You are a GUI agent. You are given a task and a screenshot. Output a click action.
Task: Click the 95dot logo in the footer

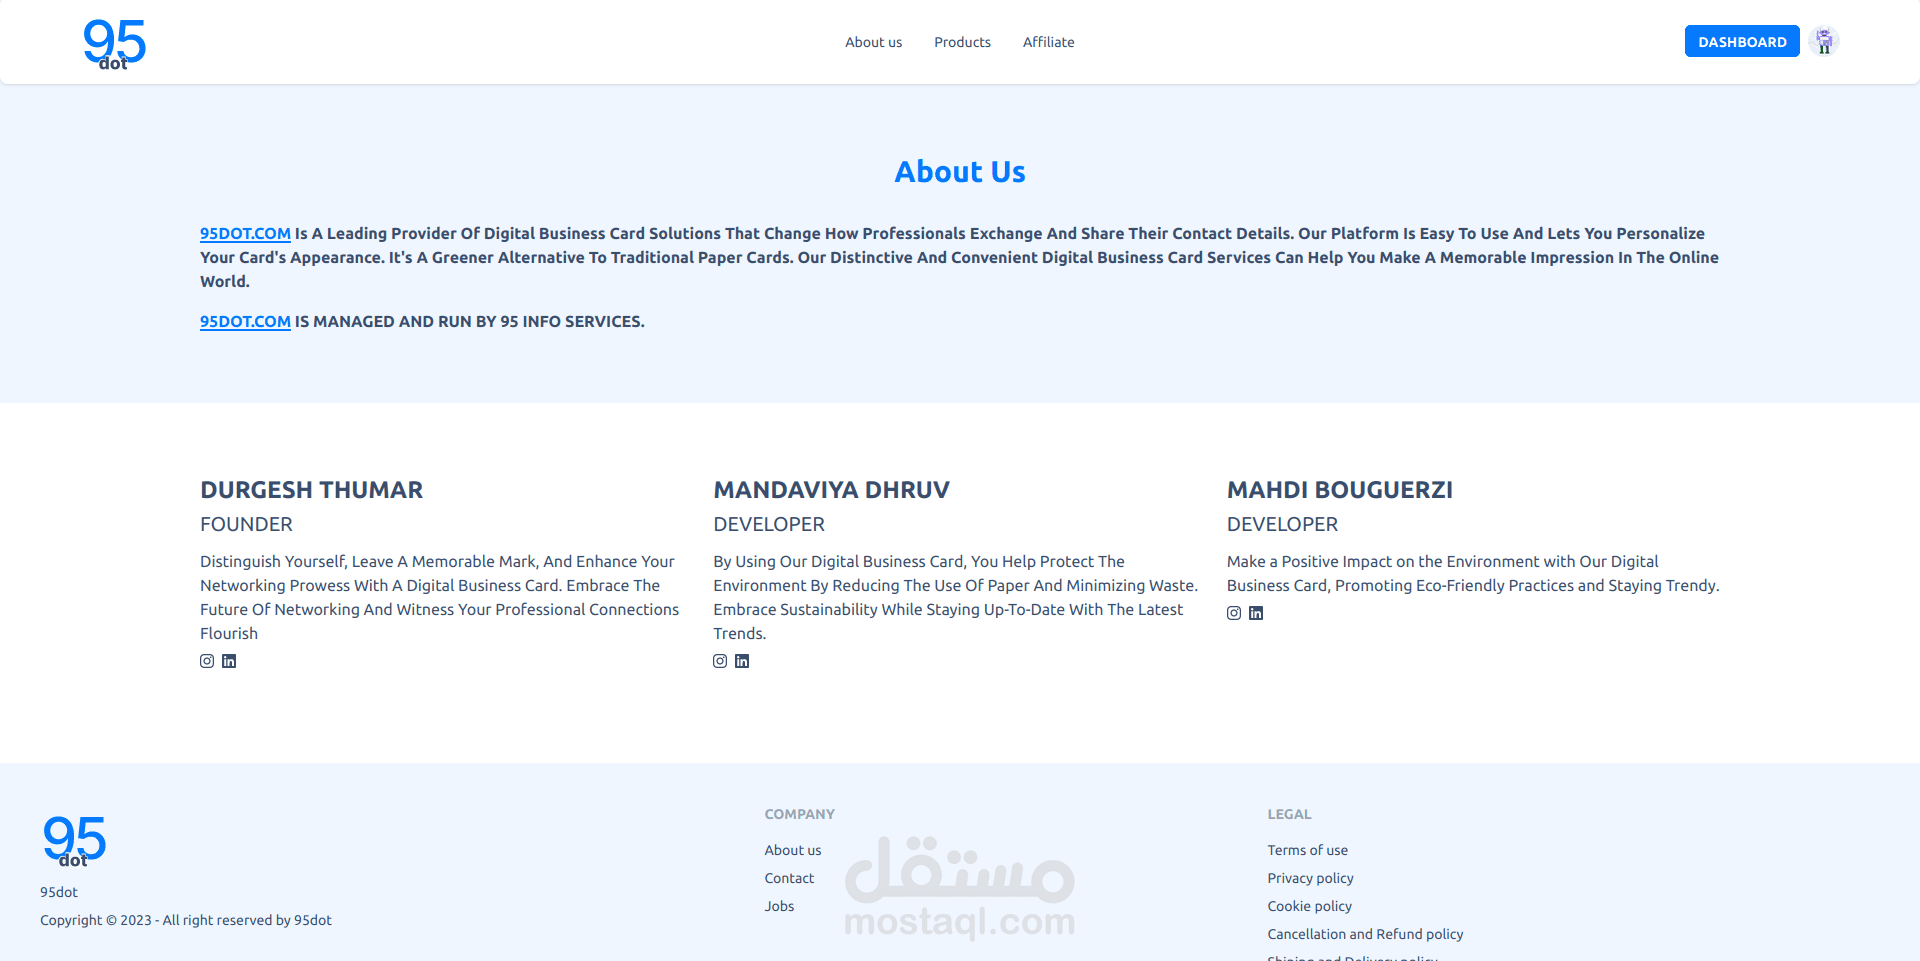pos(74,842)
